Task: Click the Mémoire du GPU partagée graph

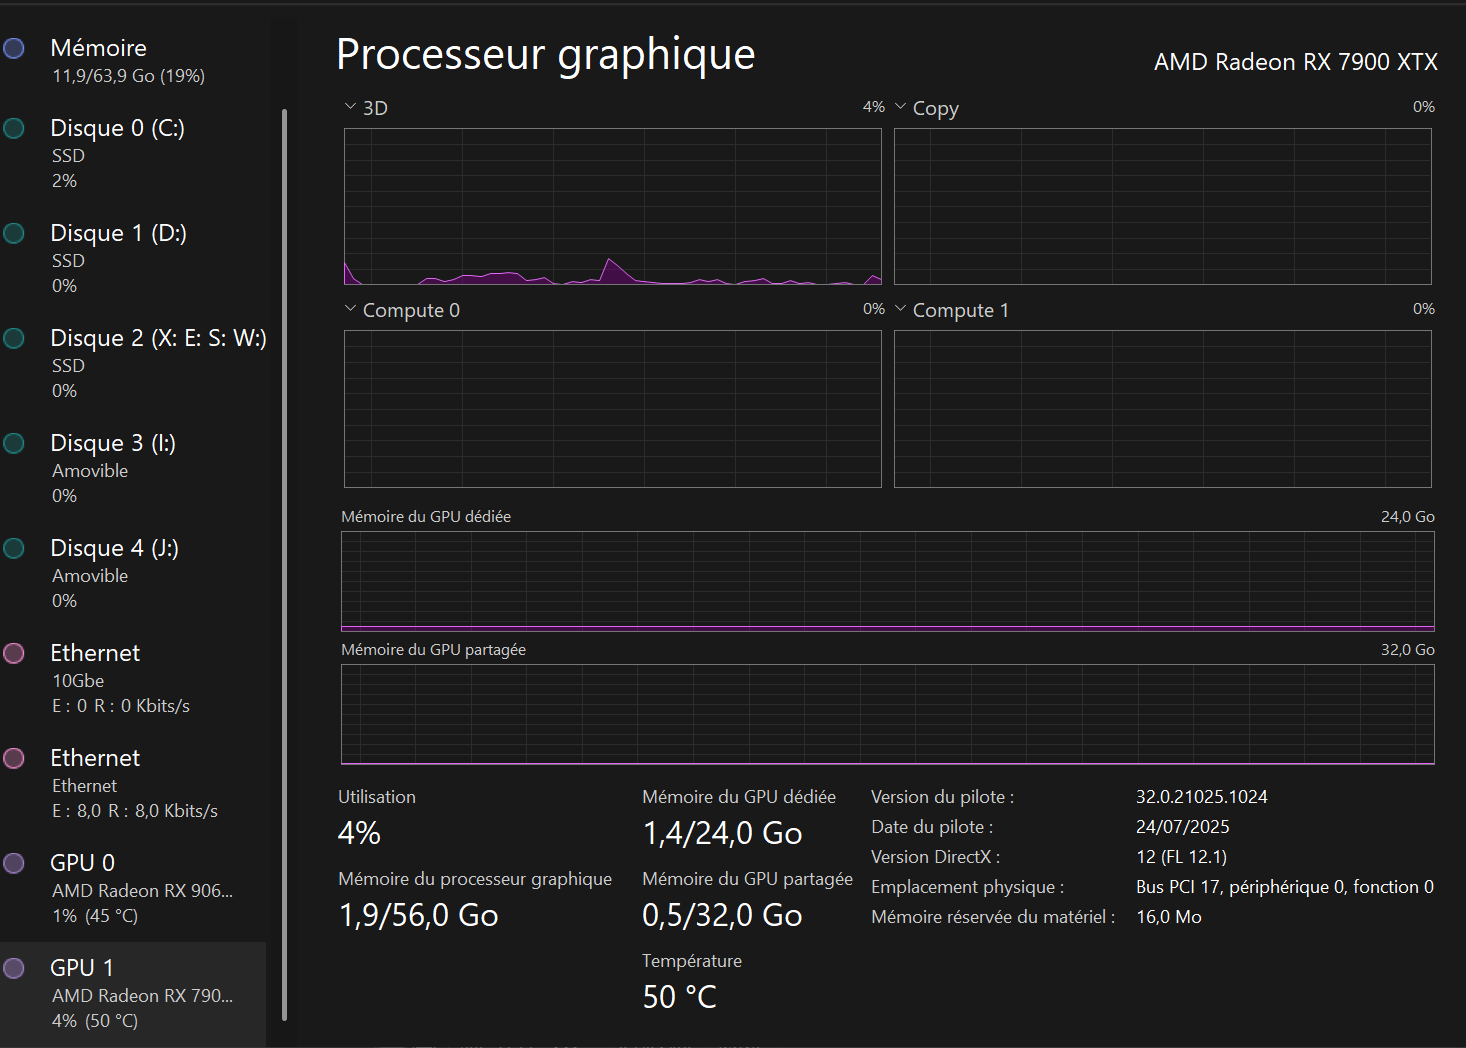Action: pos(888,714)
